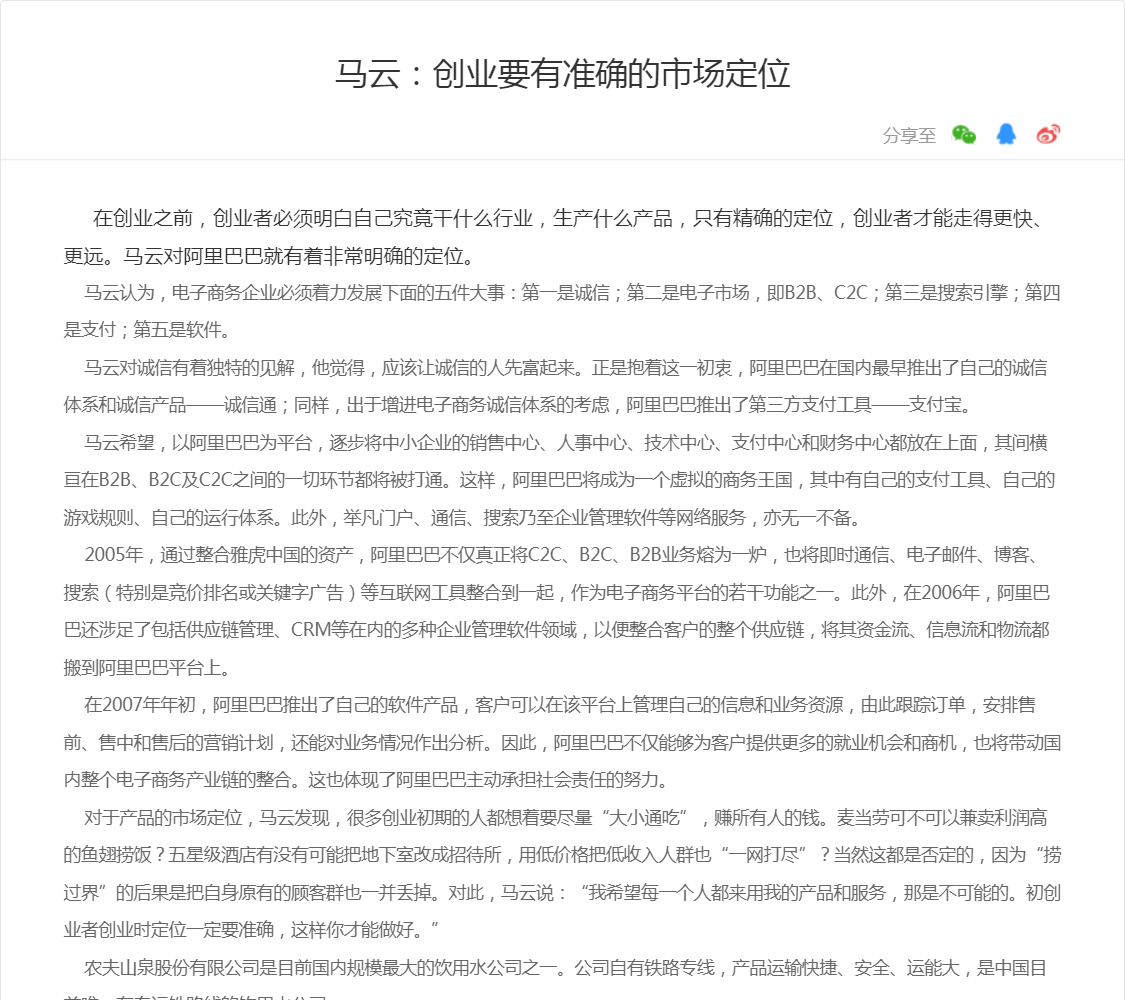Click line starting 游戏规则、自己的运行体系
Screen dimensions: 1125x1000
click(x=461, y=517)
